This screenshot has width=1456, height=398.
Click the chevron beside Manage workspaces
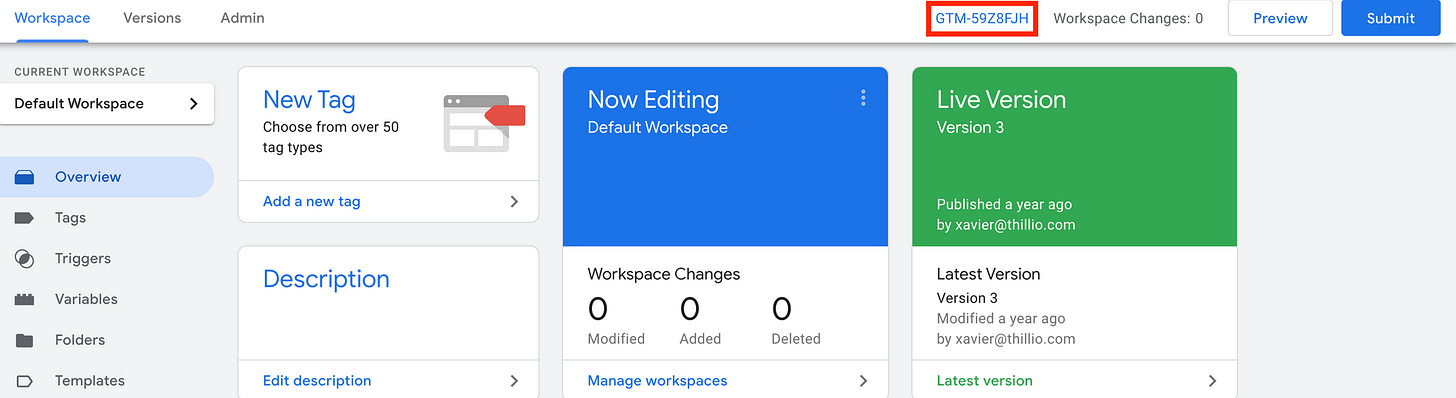863,381
